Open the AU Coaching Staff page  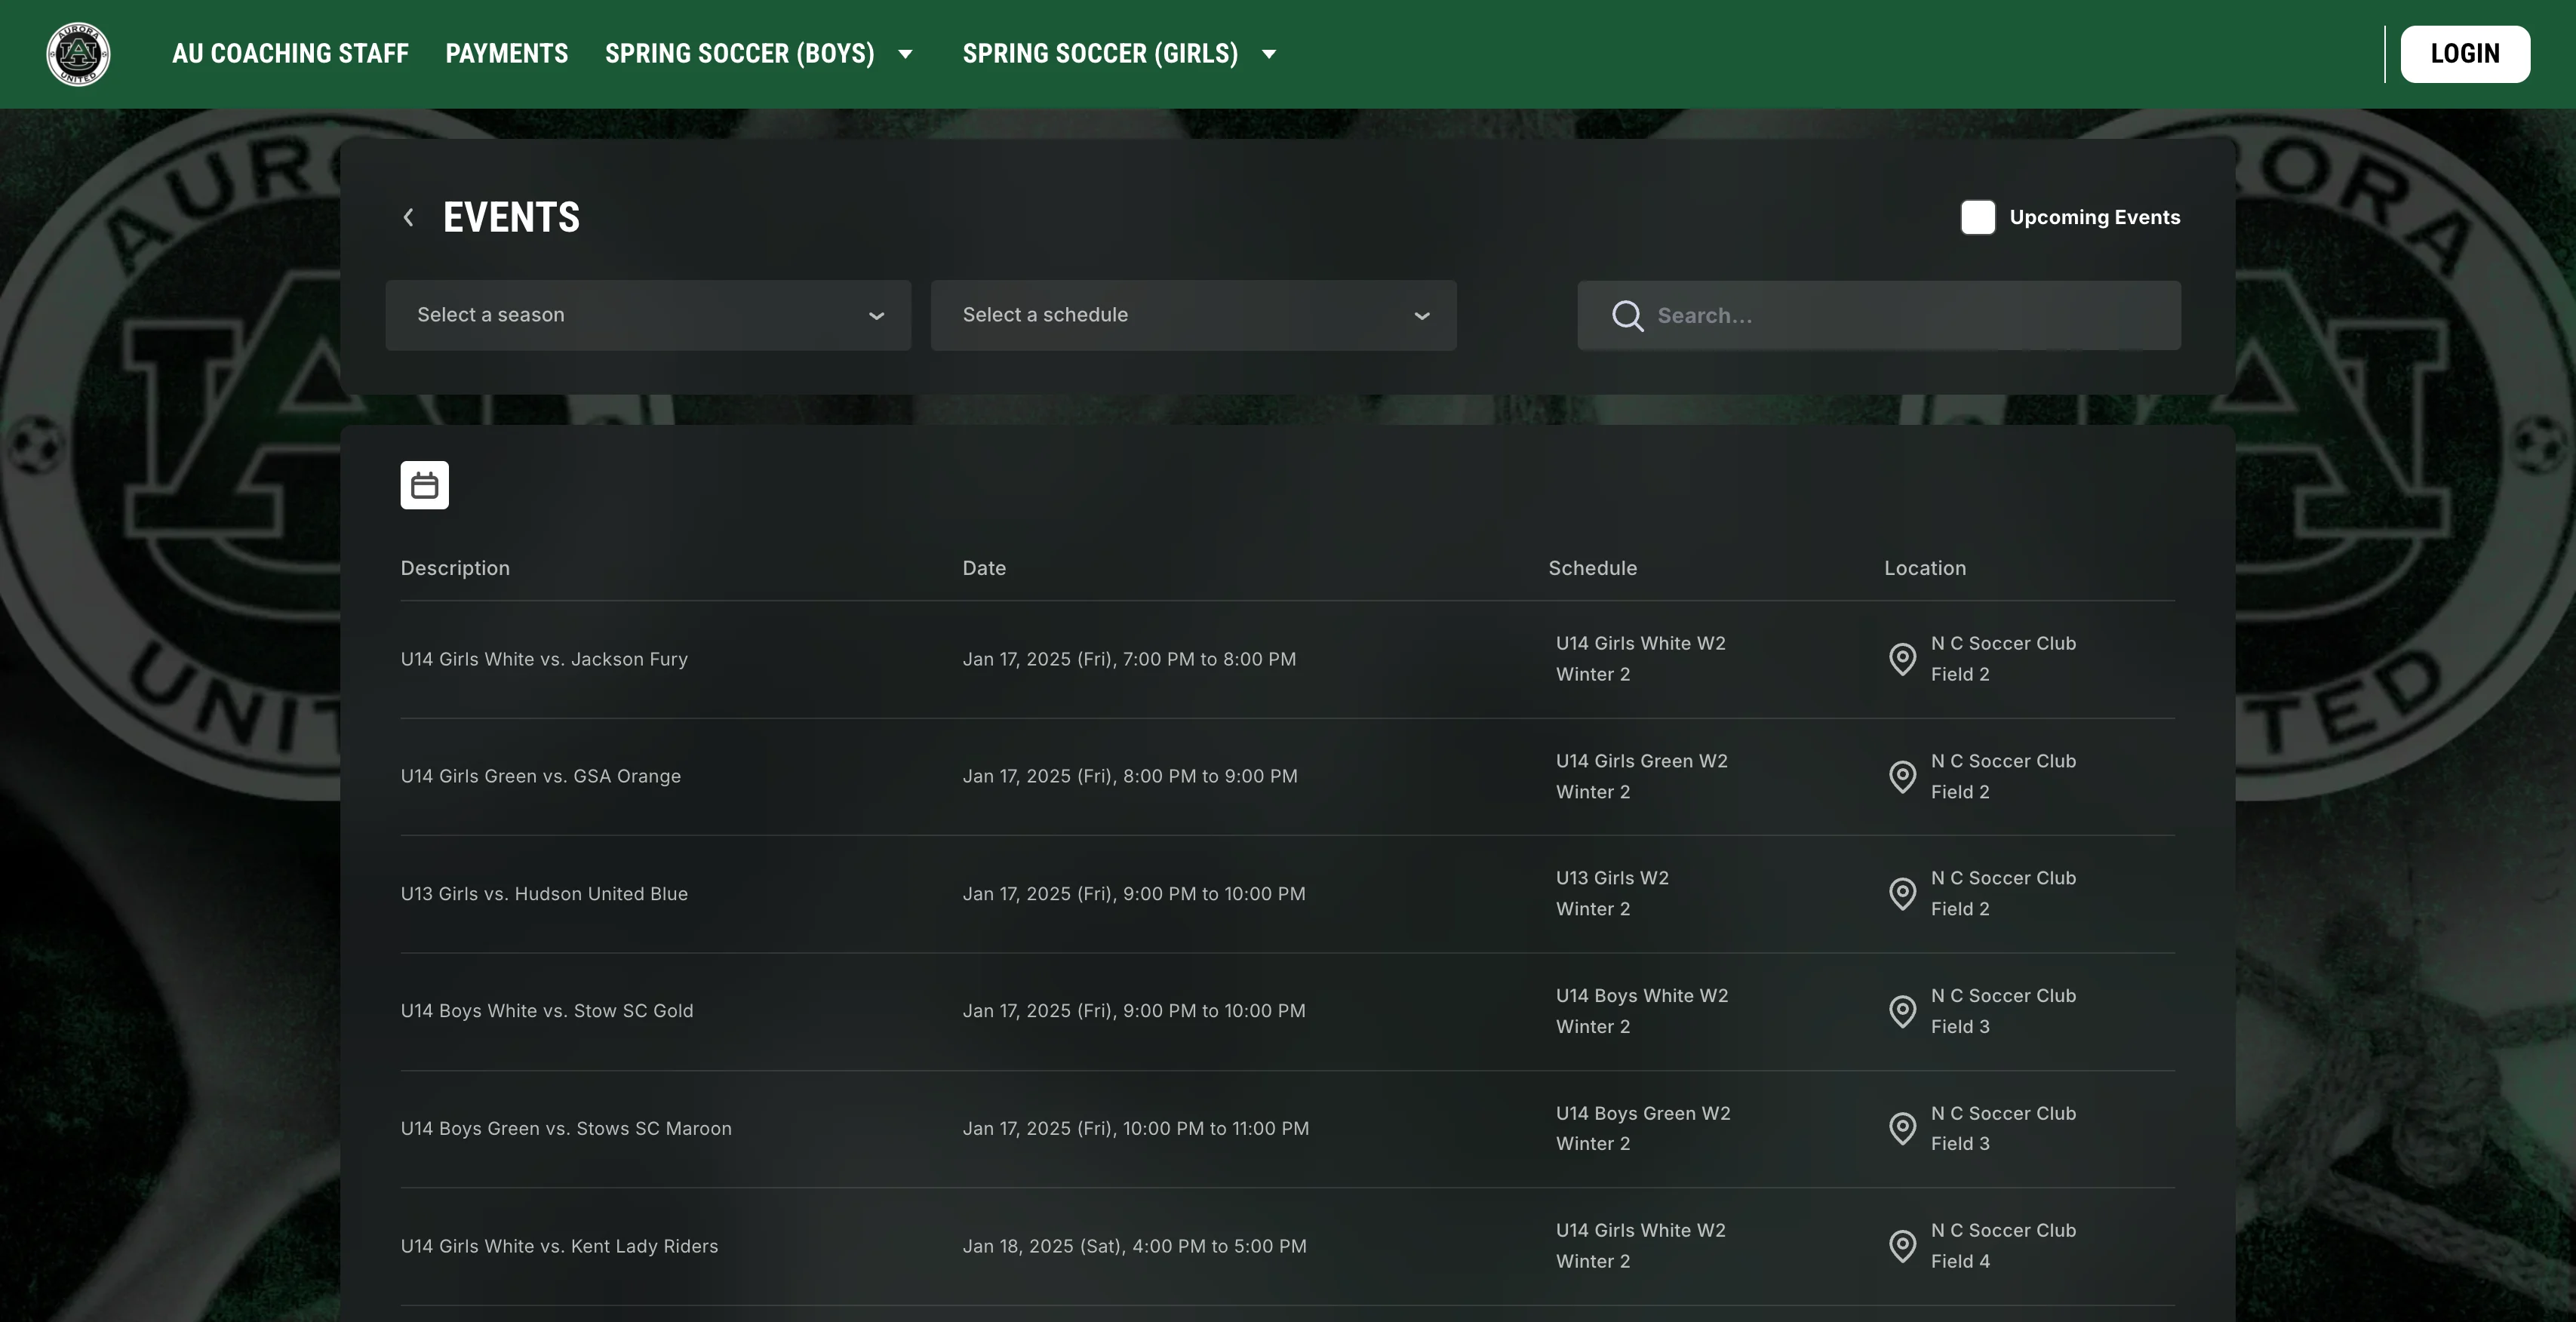click(290, 54)
